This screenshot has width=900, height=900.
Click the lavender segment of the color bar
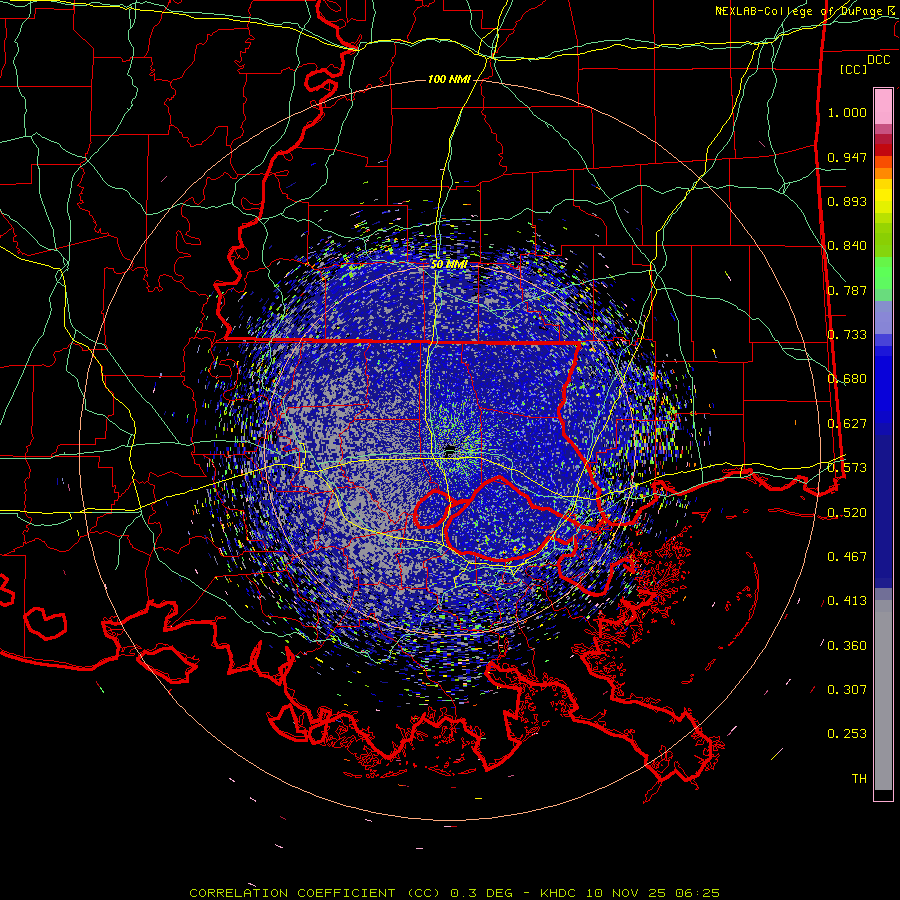[883, 318]
